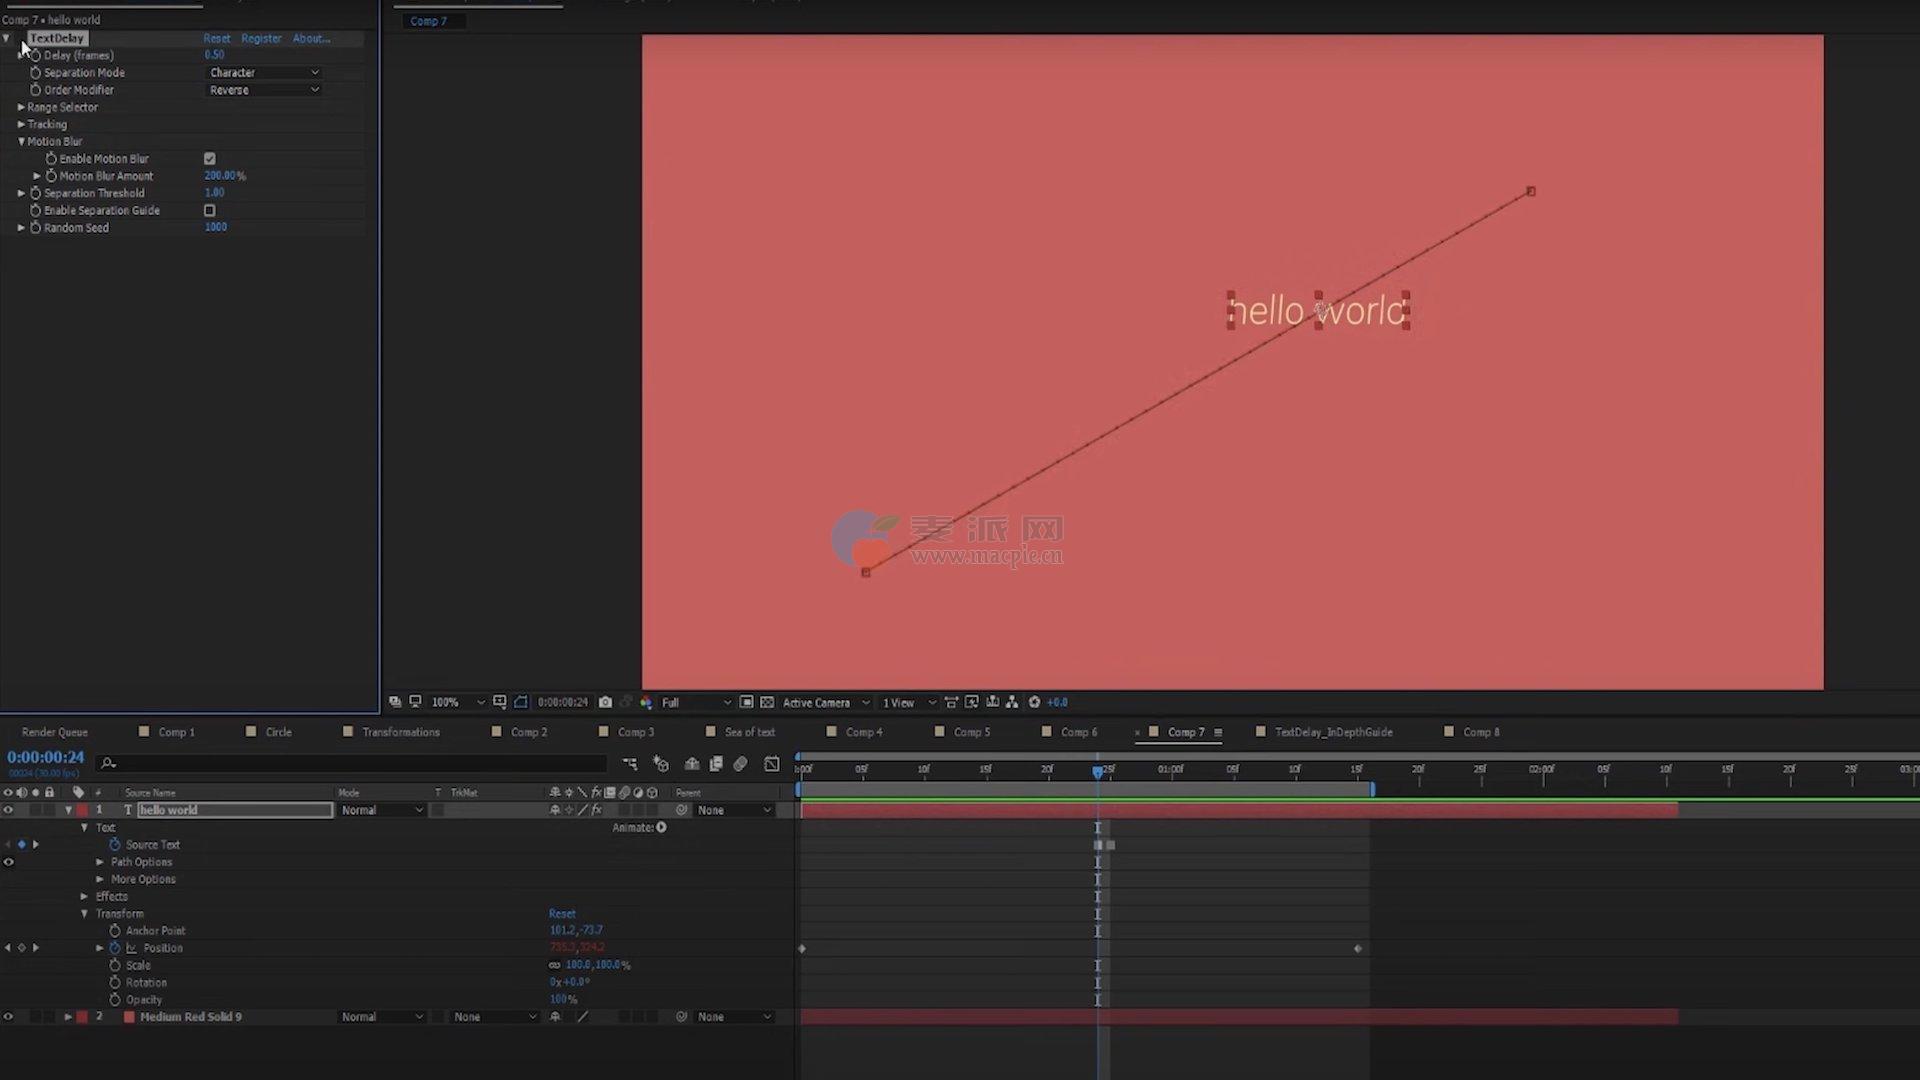Expand the Range Selector group
1920x1080 pixels.
21,107
